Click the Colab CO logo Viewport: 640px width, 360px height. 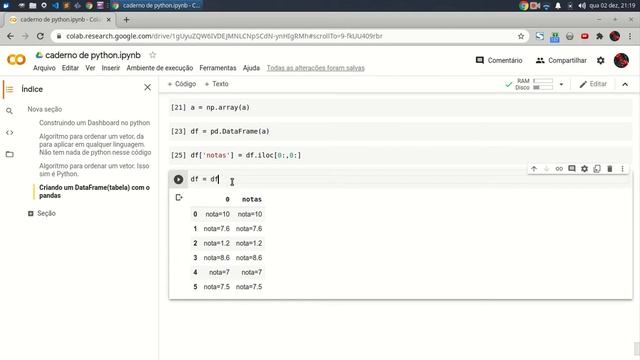pos(16,60)
